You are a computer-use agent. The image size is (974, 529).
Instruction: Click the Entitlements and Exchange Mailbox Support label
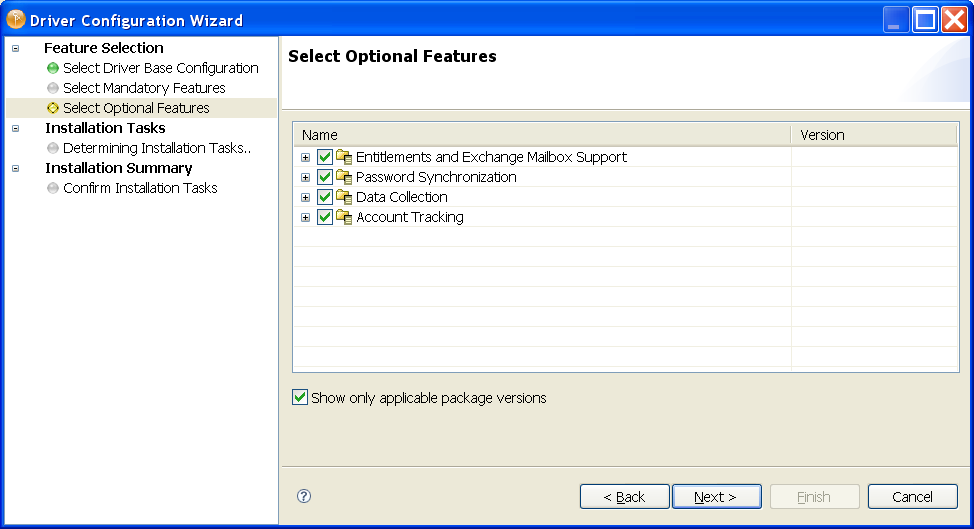(x=491, y=157)
